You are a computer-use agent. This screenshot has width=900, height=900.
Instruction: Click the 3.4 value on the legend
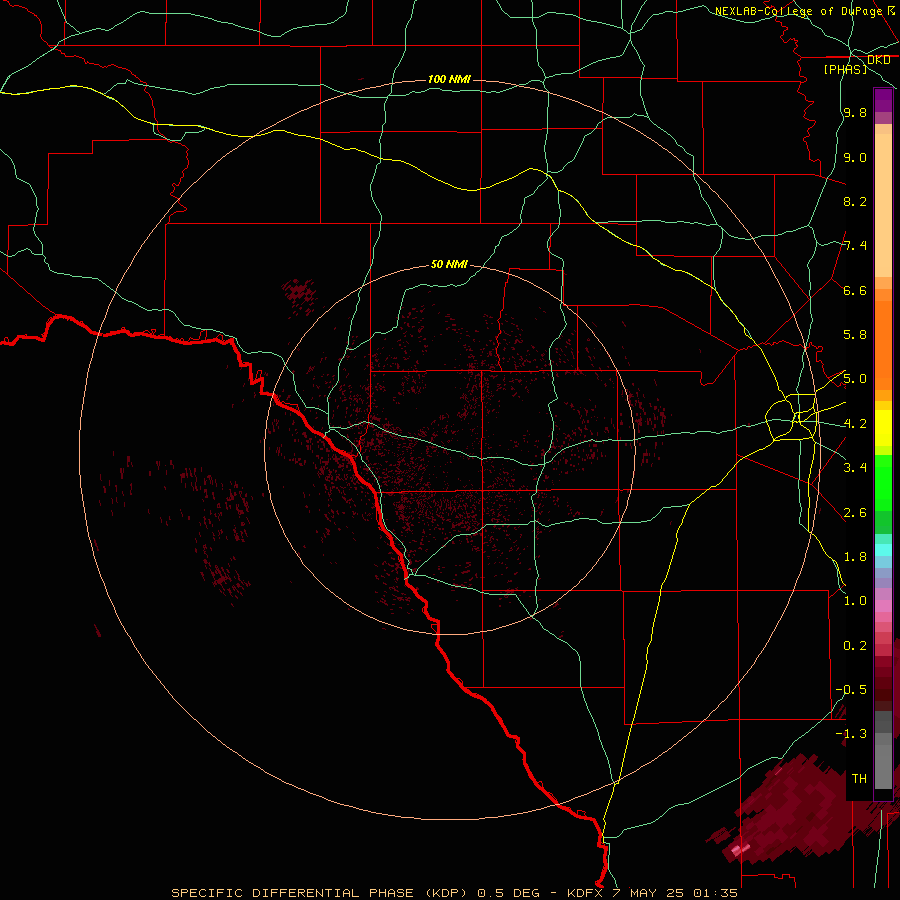click(x=855, y=468)
